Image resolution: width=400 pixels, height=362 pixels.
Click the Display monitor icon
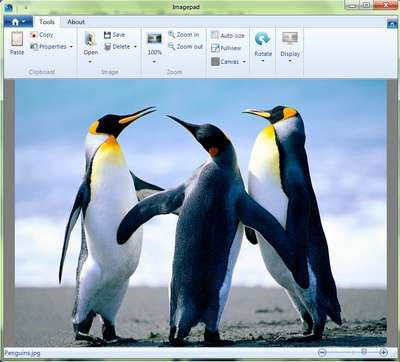point(290,38)
